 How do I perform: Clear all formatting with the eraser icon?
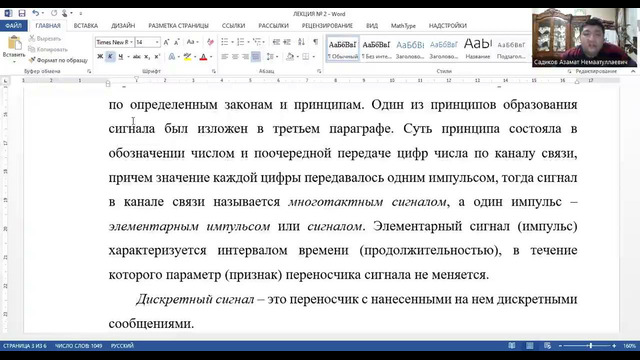click(x=210, y=42)
